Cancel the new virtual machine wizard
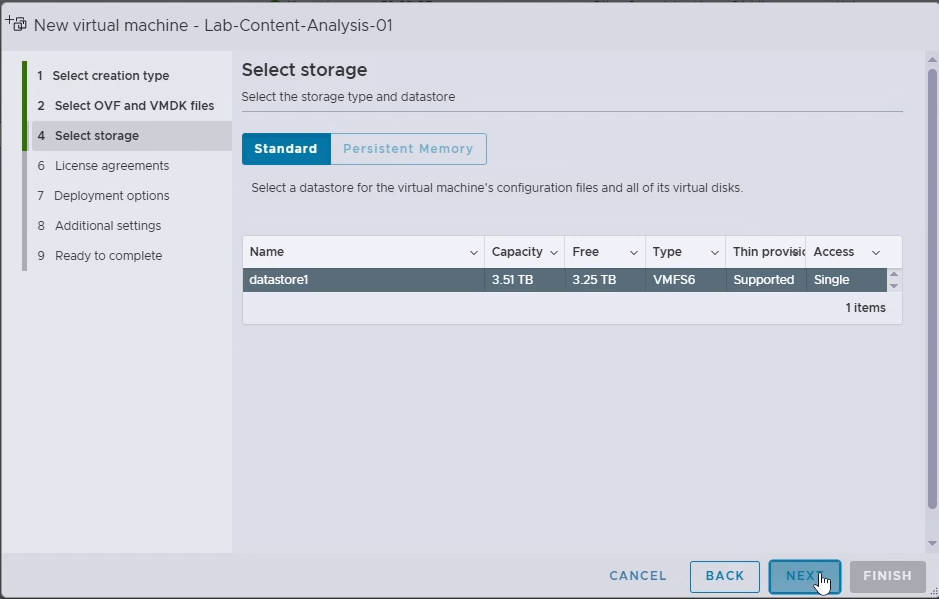The height and width of the screenshot is (599, 939). 638,576
